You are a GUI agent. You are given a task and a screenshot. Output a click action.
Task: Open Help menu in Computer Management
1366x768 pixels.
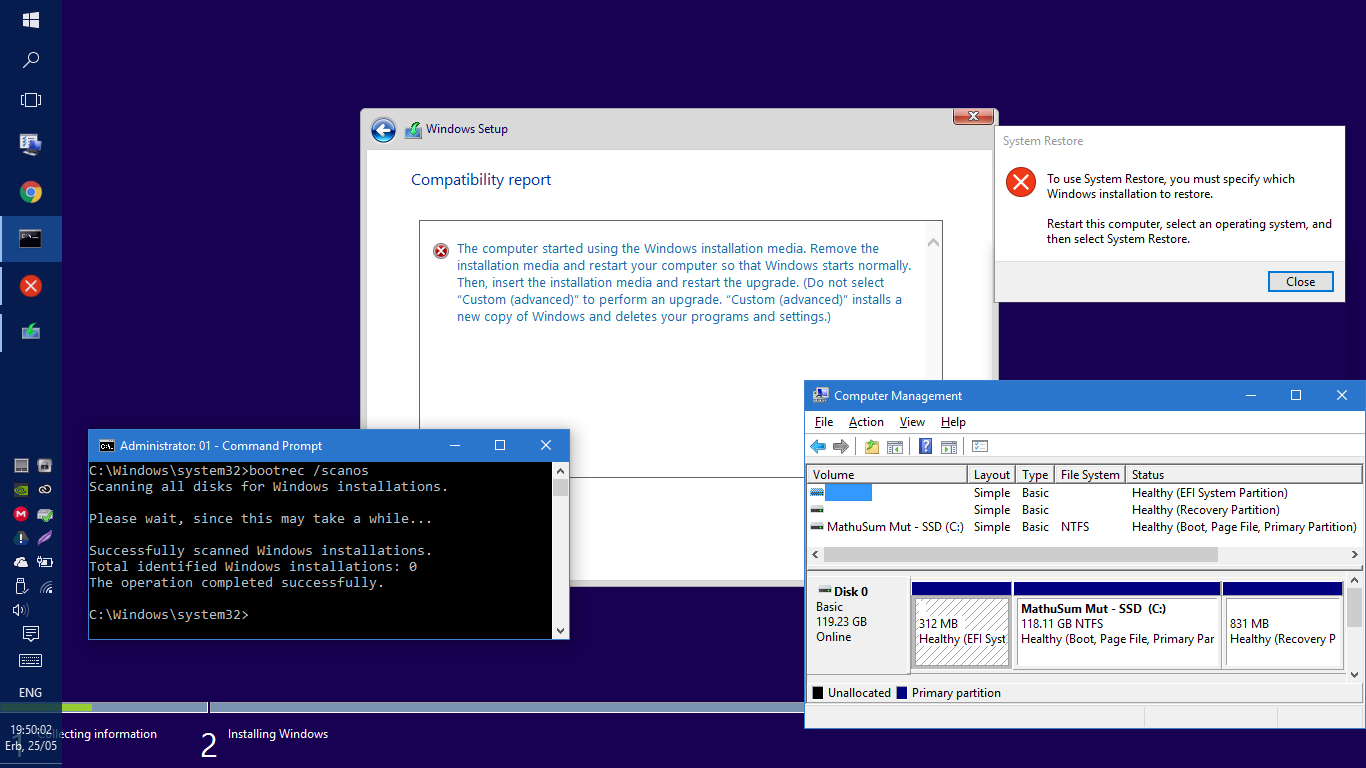pyautogui.click(x=954, y=422)
